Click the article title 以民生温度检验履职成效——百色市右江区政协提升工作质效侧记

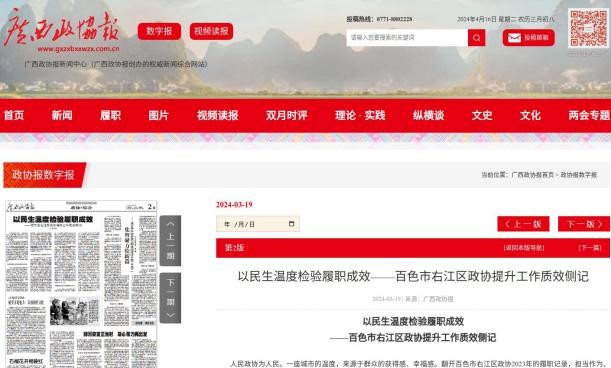413,276
